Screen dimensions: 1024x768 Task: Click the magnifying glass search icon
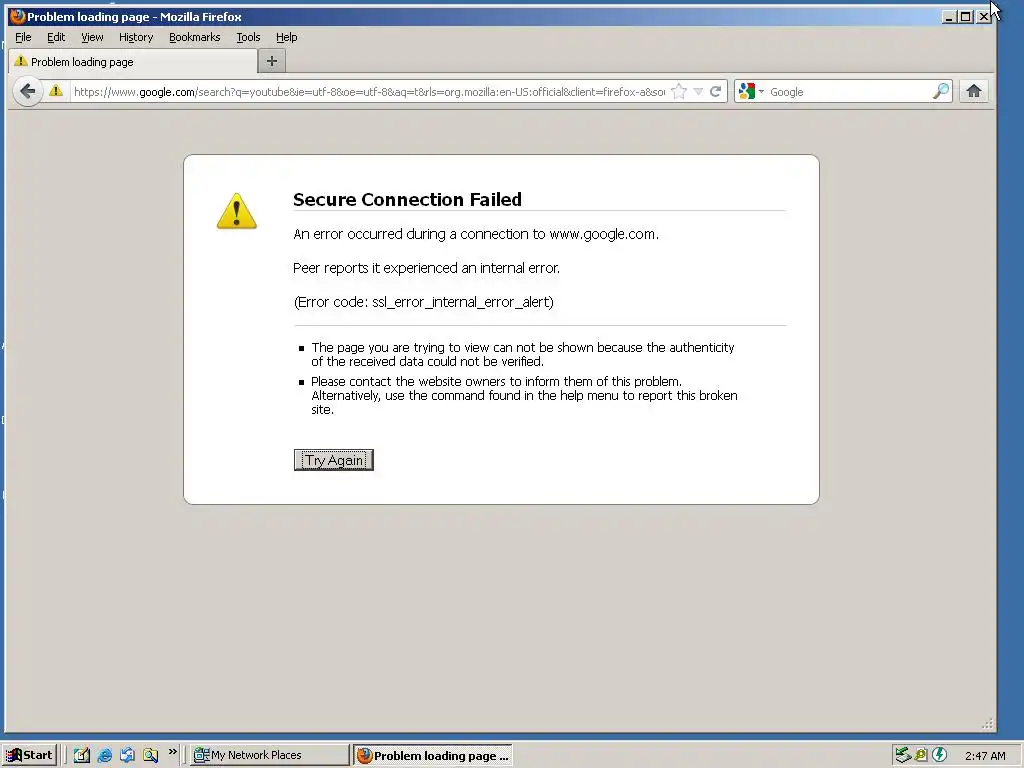click(x=940, y=91)
